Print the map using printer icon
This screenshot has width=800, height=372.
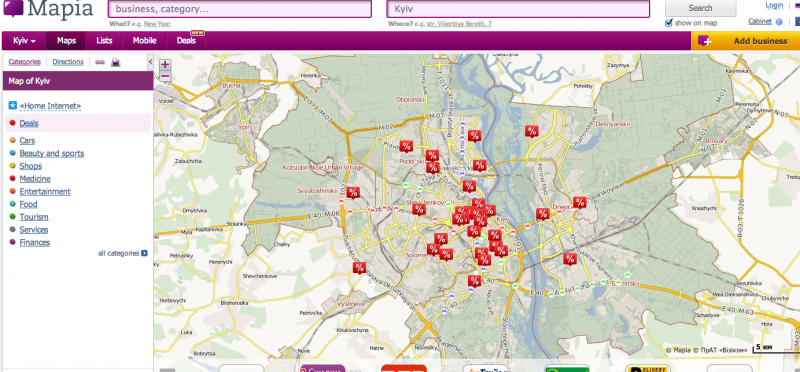(116, 62)
